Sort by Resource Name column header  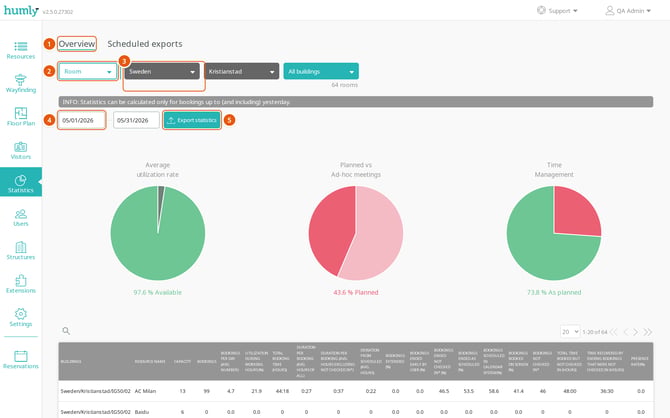point(150,361)
